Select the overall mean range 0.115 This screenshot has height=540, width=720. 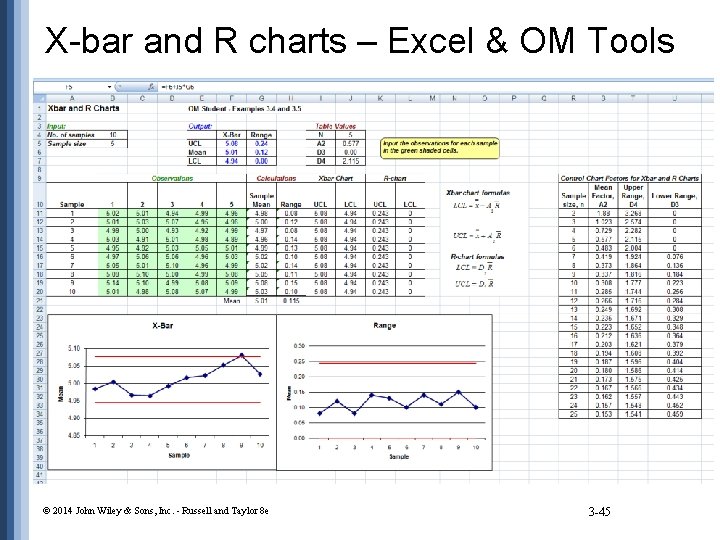tap(291, 301)
